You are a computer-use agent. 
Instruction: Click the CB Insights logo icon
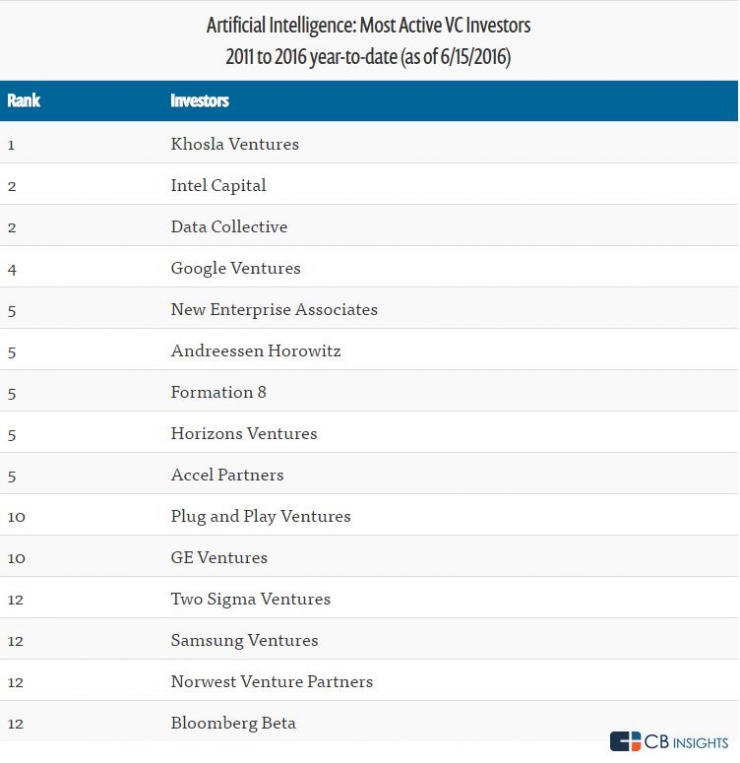(x=625, y=741)
